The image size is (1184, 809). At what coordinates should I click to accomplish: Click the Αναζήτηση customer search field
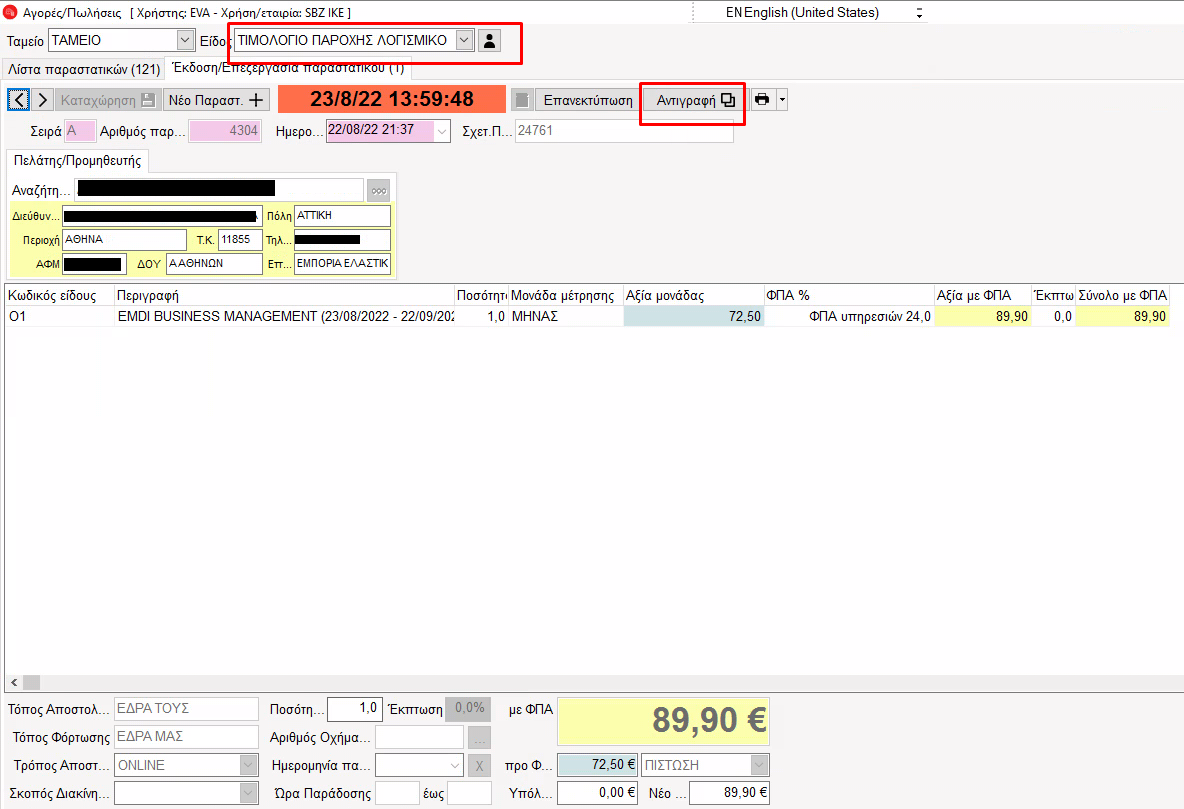pos(219,190)
